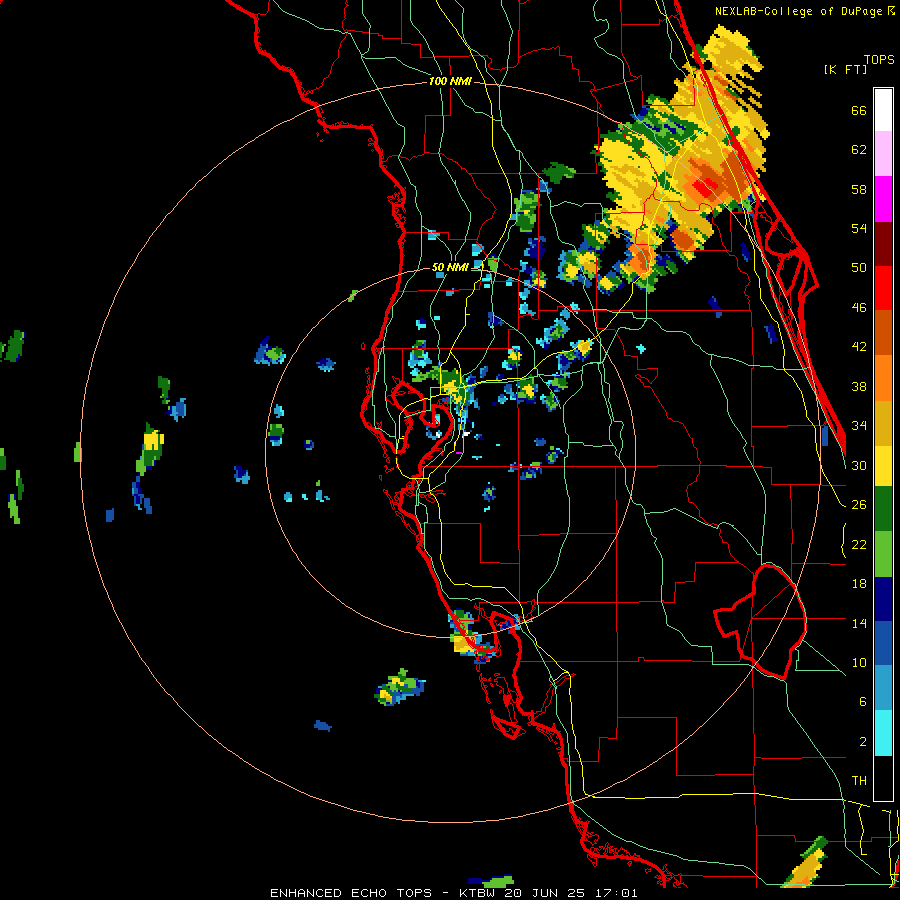Pick the maroon legend swatch
900x900 pixels.
pos(883,244)
